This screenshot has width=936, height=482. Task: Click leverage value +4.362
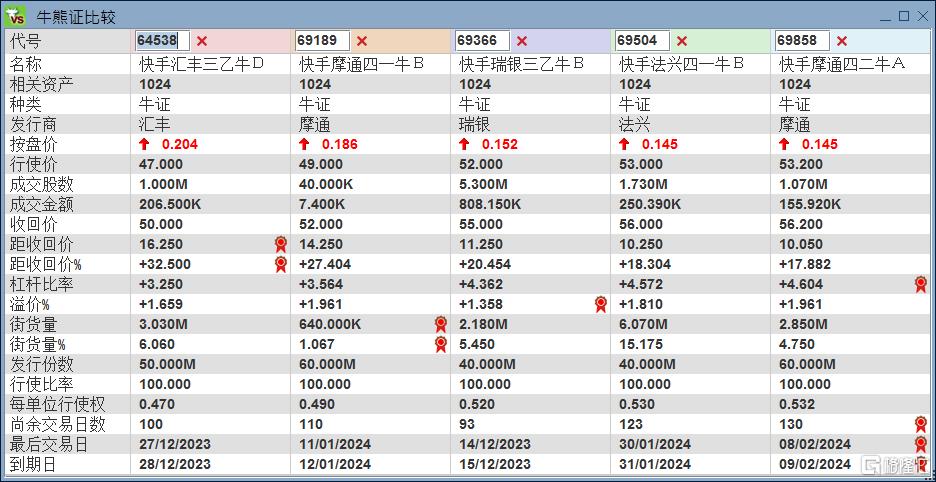[481, 284]
